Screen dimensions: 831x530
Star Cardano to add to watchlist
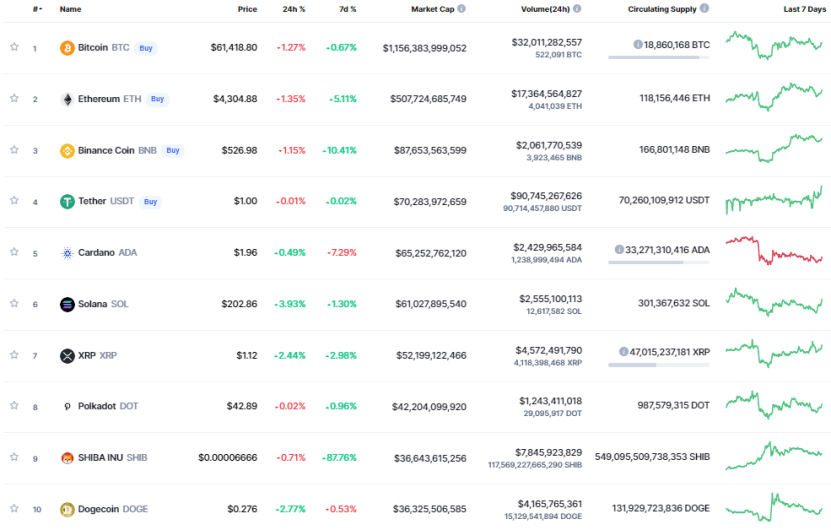14,252
